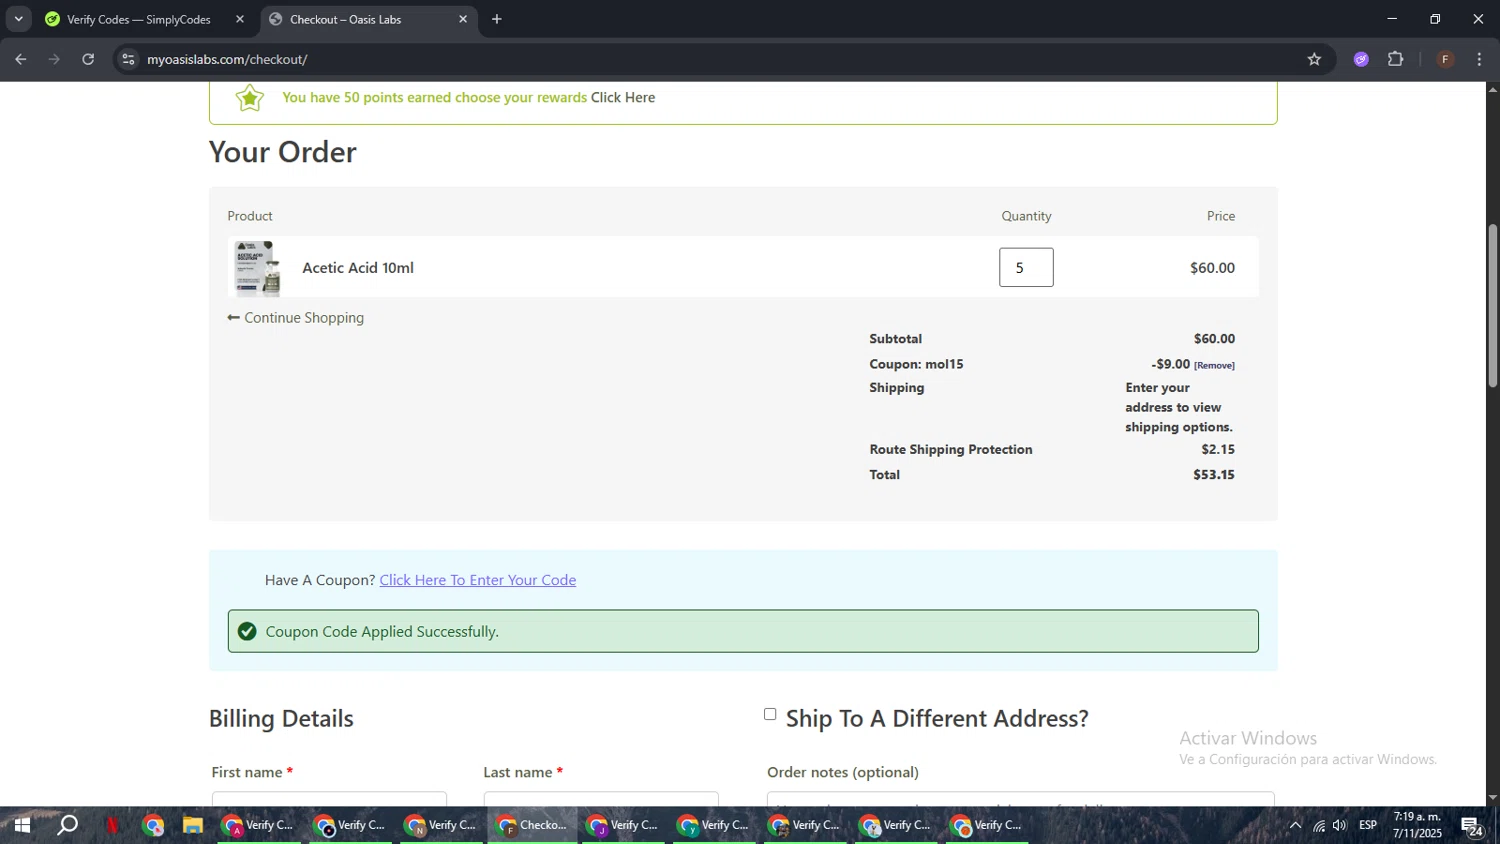Click Here to choose your rewards

(x=623, y=97)
